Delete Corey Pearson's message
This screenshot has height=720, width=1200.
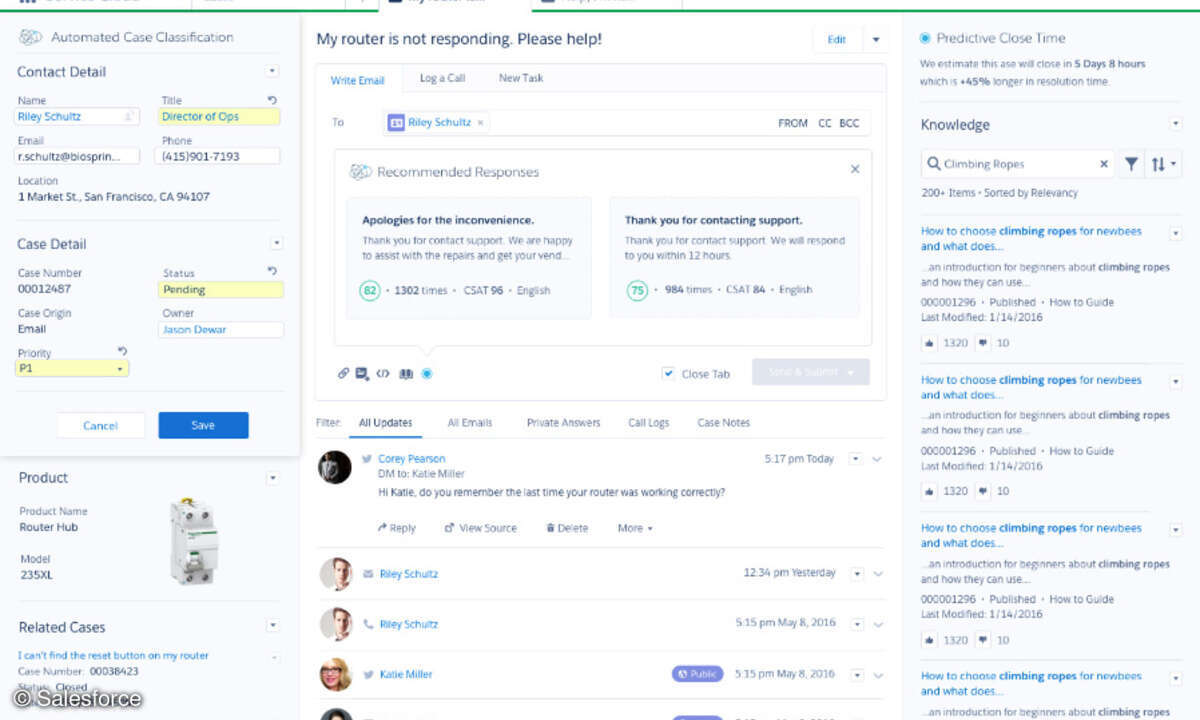[x=567, y=528]
